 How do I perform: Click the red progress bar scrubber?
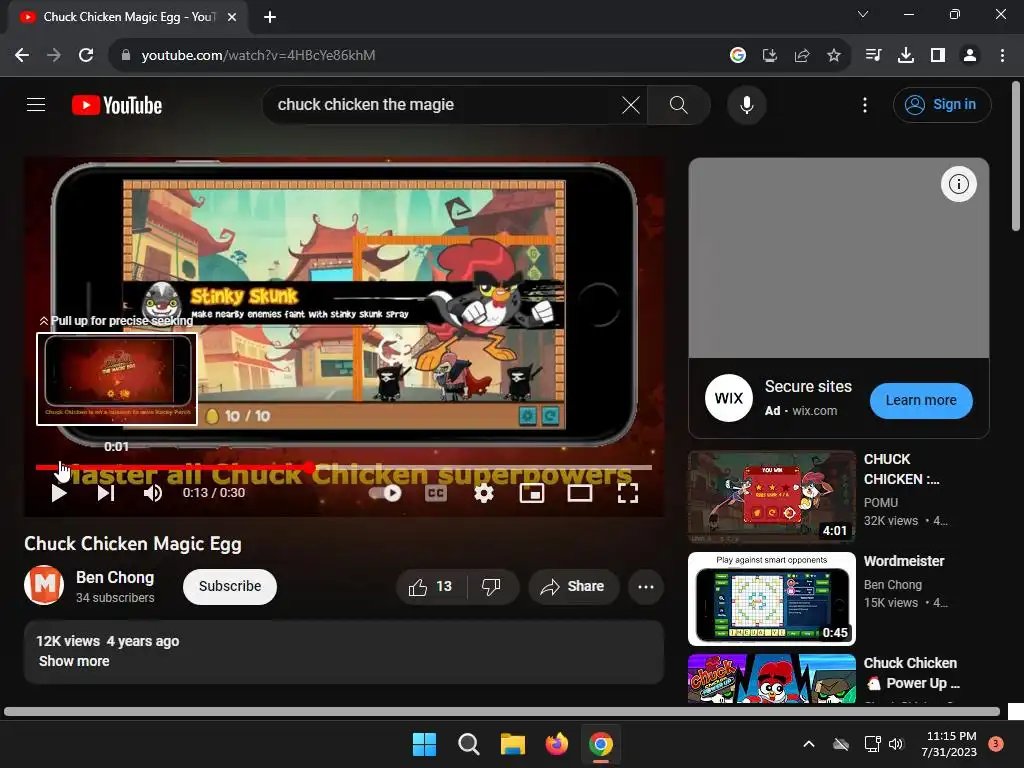[x=310, y=468]
